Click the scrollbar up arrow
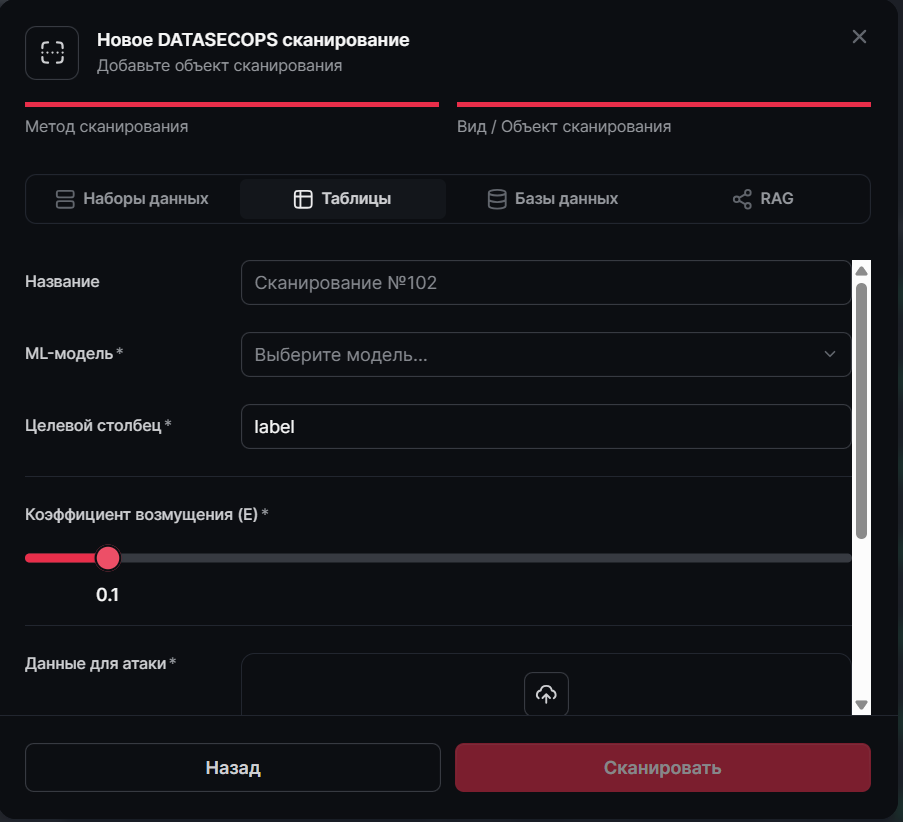 [861, 271]
